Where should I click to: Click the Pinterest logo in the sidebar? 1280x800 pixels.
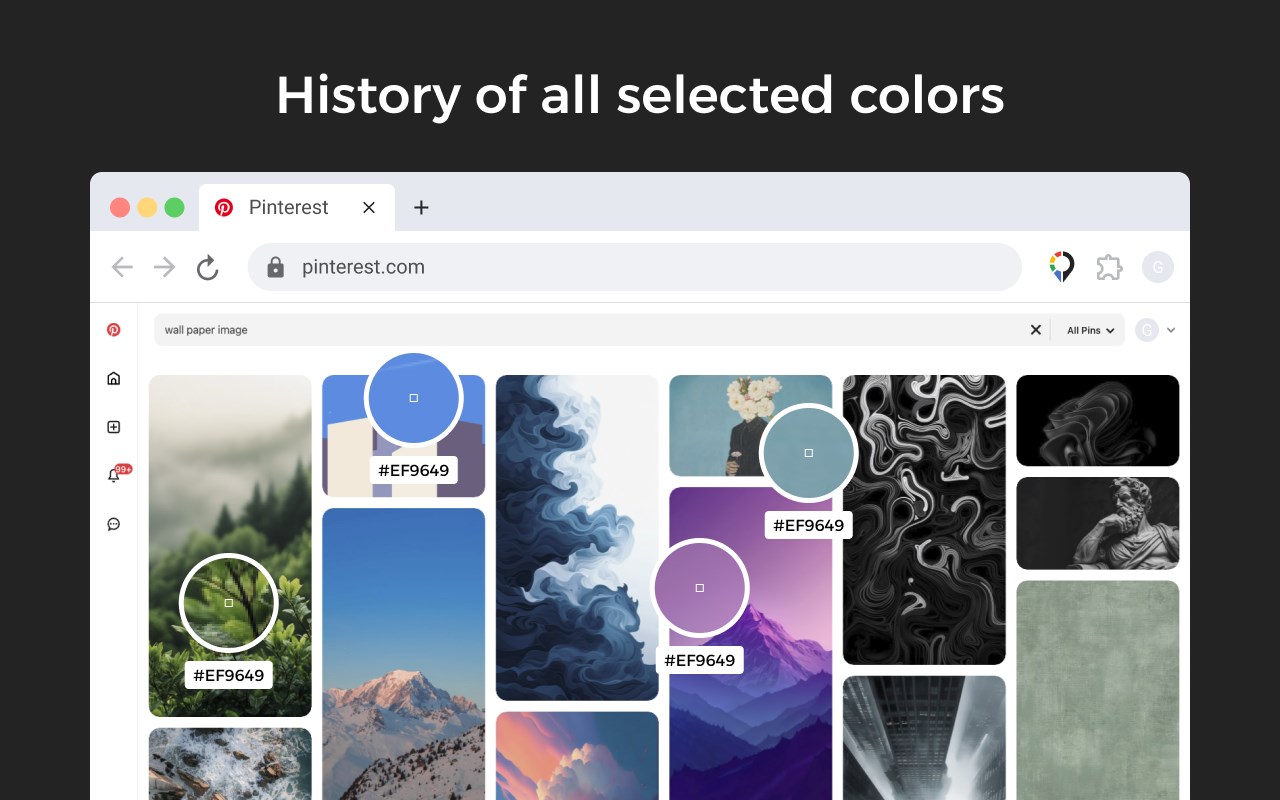(x=114, y=330)
